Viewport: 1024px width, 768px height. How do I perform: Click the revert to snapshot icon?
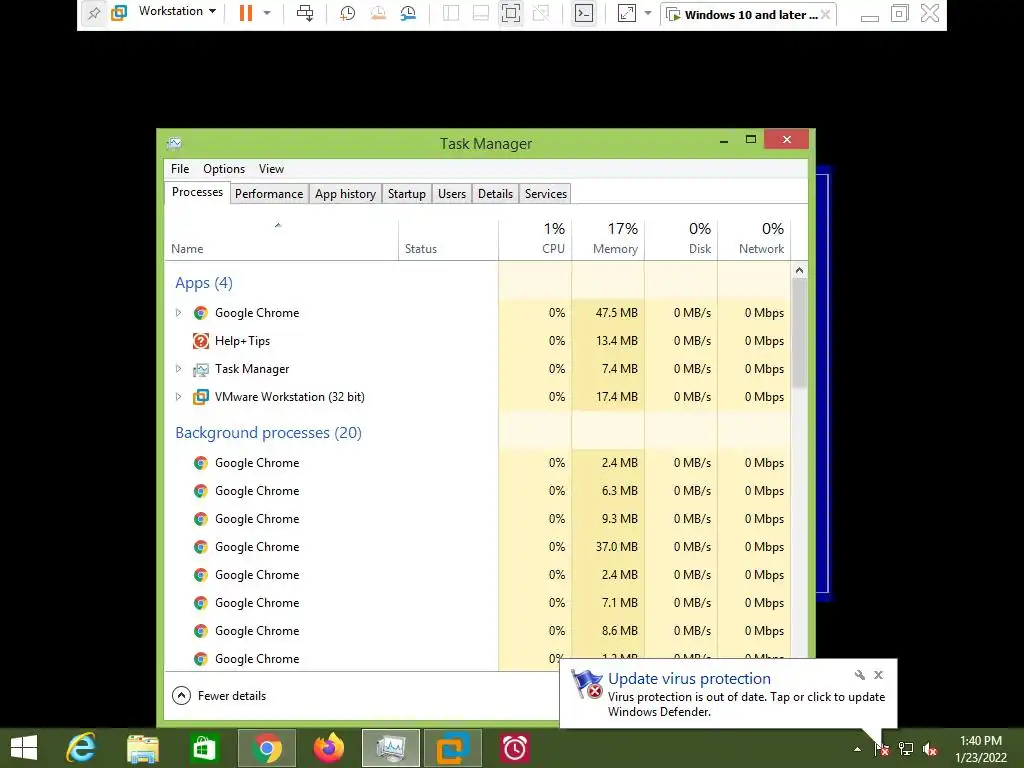(x=377, y=13)
